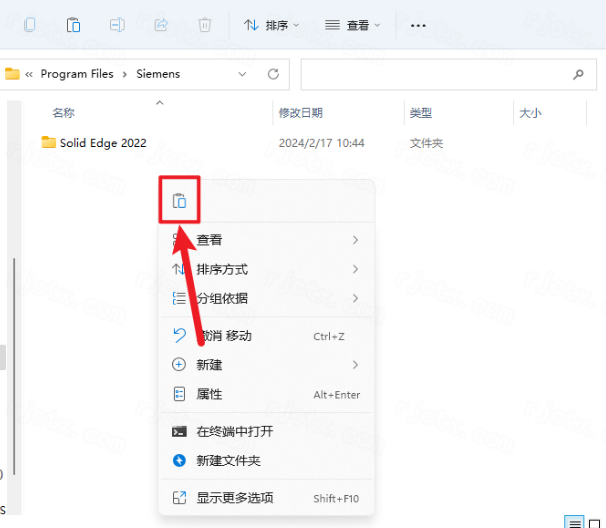Click the Share icon in the toolbar

pyautogui.click(x=161, y=24)
